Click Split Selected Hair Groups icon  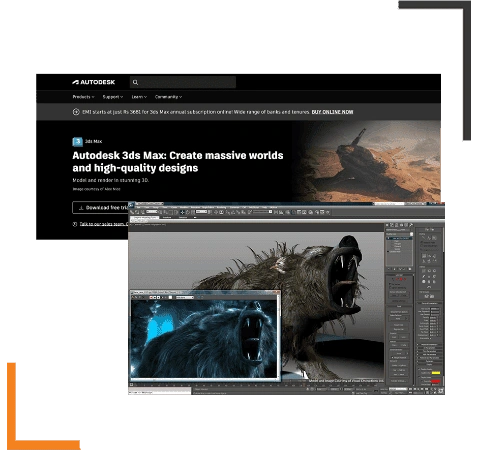coord(426,296)
